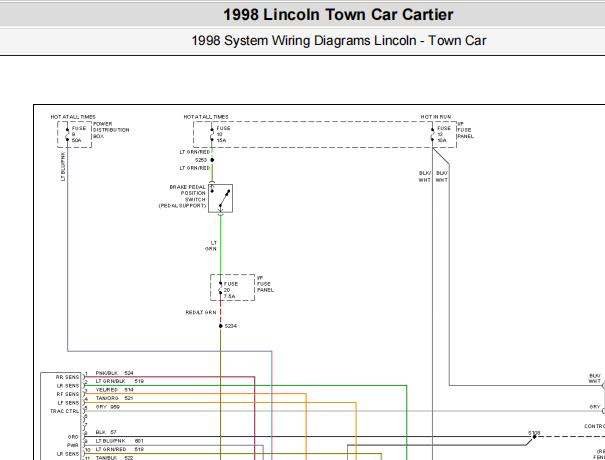Click 'HOT AT ALL TIMES' above Fuse 10

[206, 117]
